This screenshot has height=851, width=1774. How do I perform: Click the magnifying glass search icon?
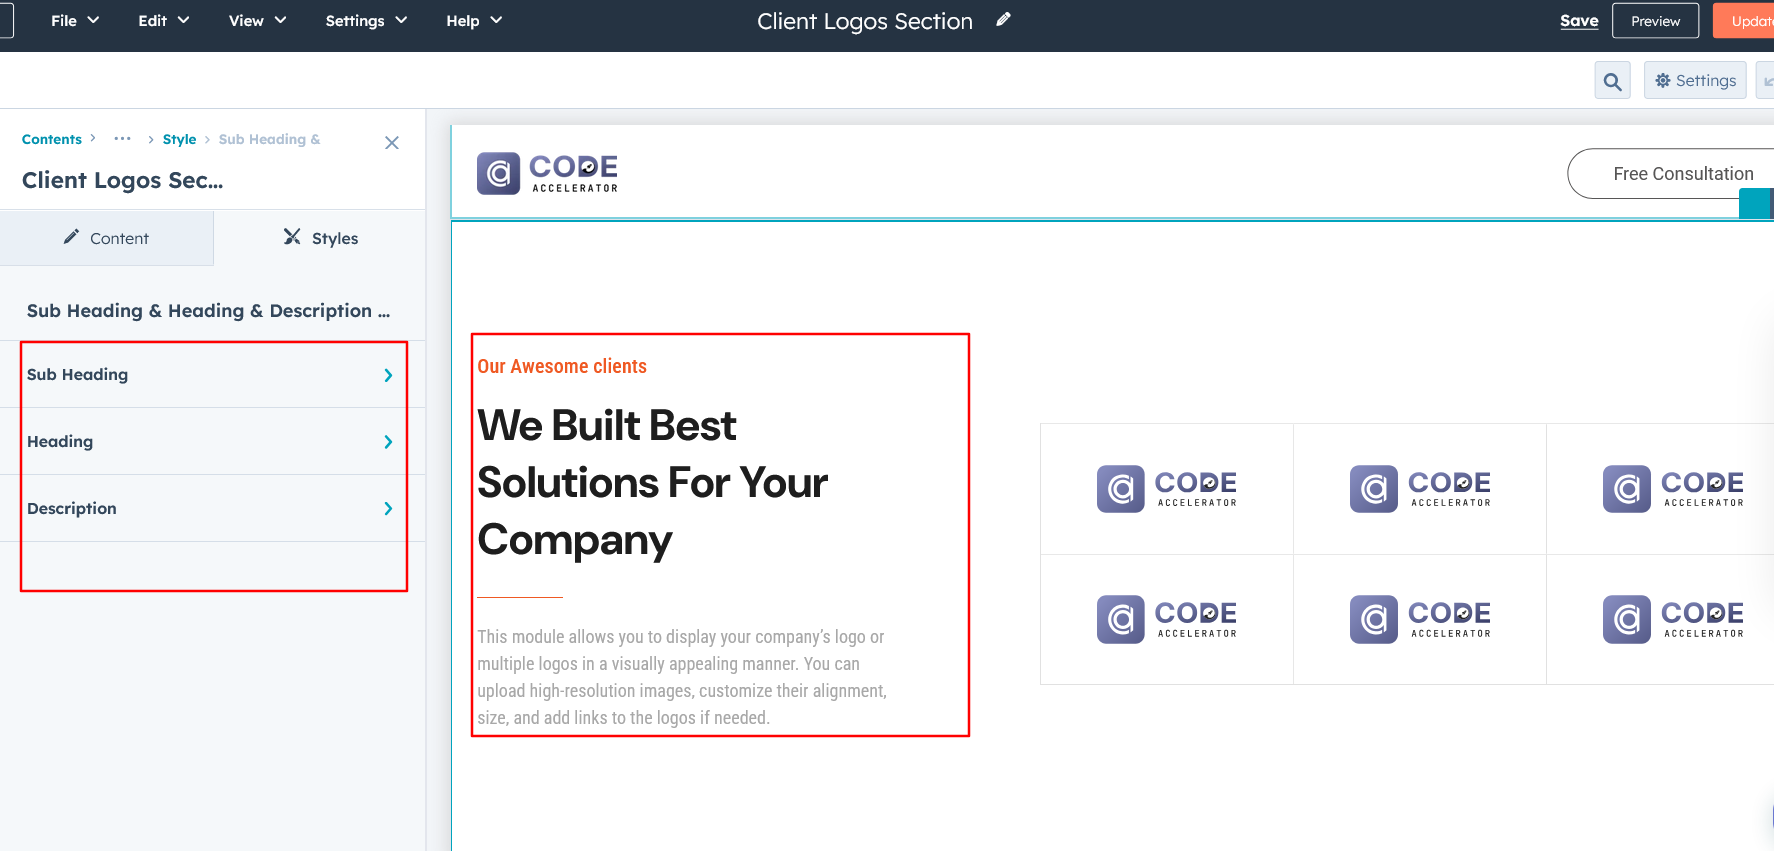(1612, 81)
